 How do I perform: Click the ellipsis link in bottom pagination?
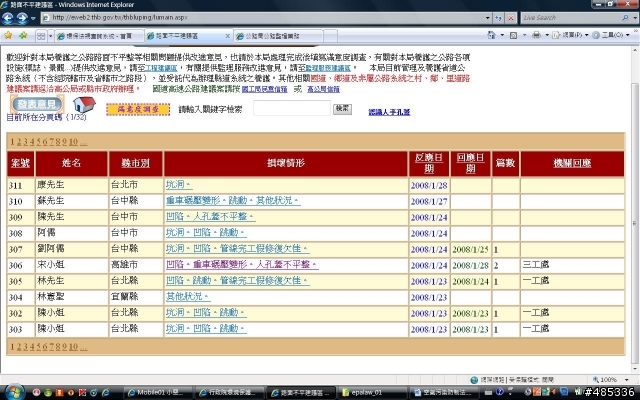[x=83, y=347]
